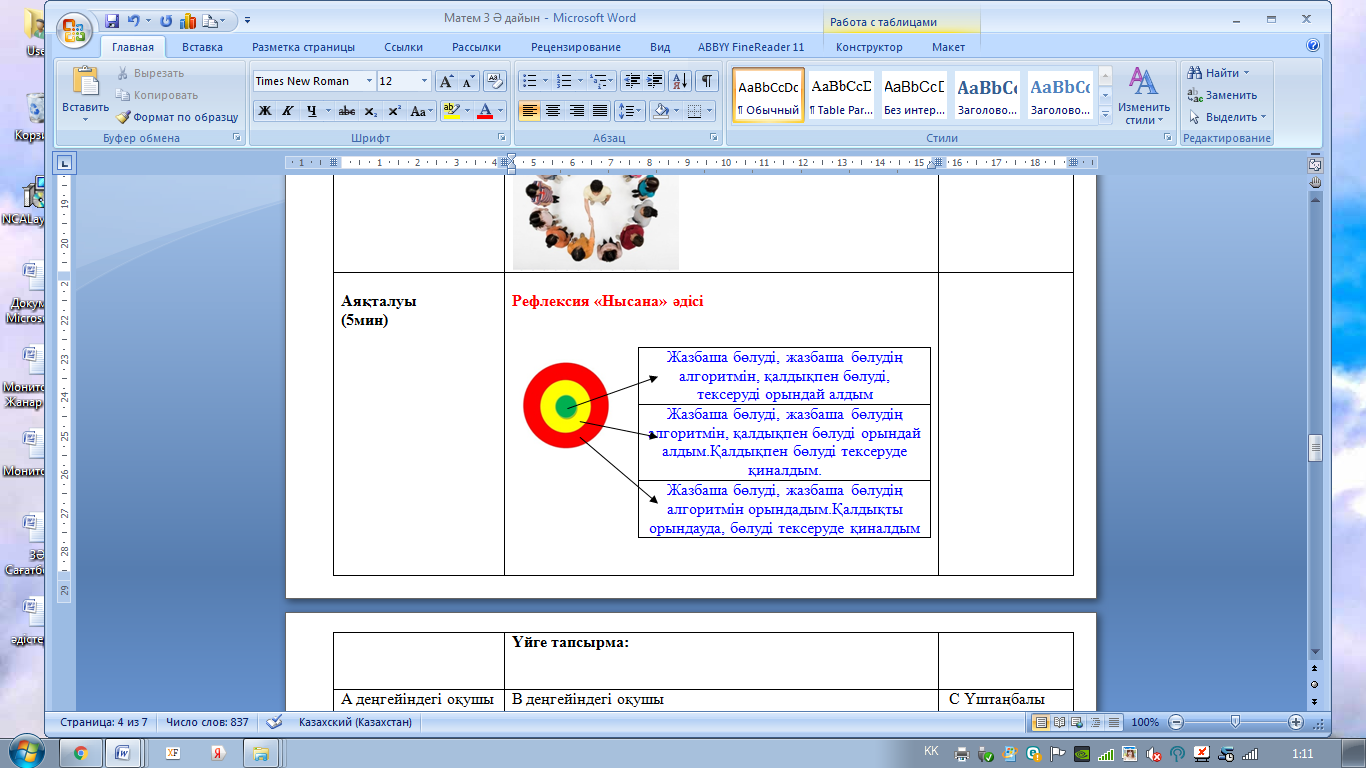Switch to the Рецензирование tab
Screen dimensions: 1366x768
coord(576,47)
